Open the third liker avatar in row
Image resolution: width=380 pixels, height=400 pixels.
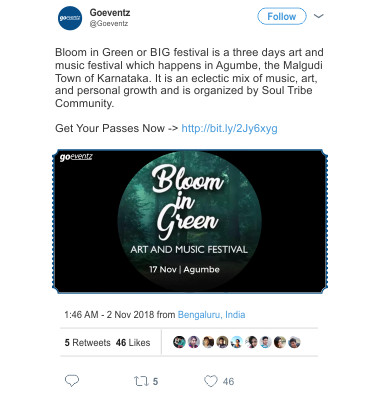208,342
